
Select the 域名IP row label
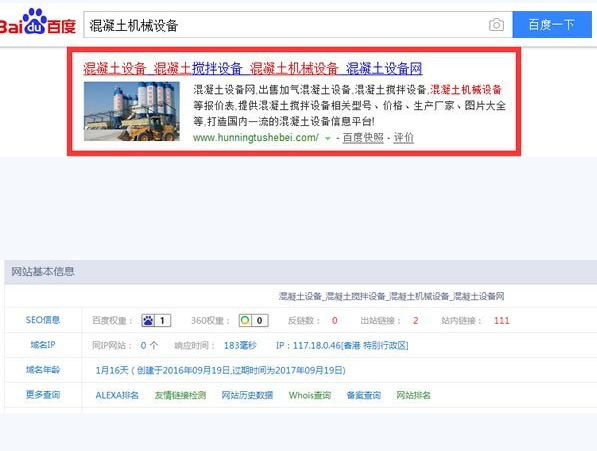pos(43,345)
